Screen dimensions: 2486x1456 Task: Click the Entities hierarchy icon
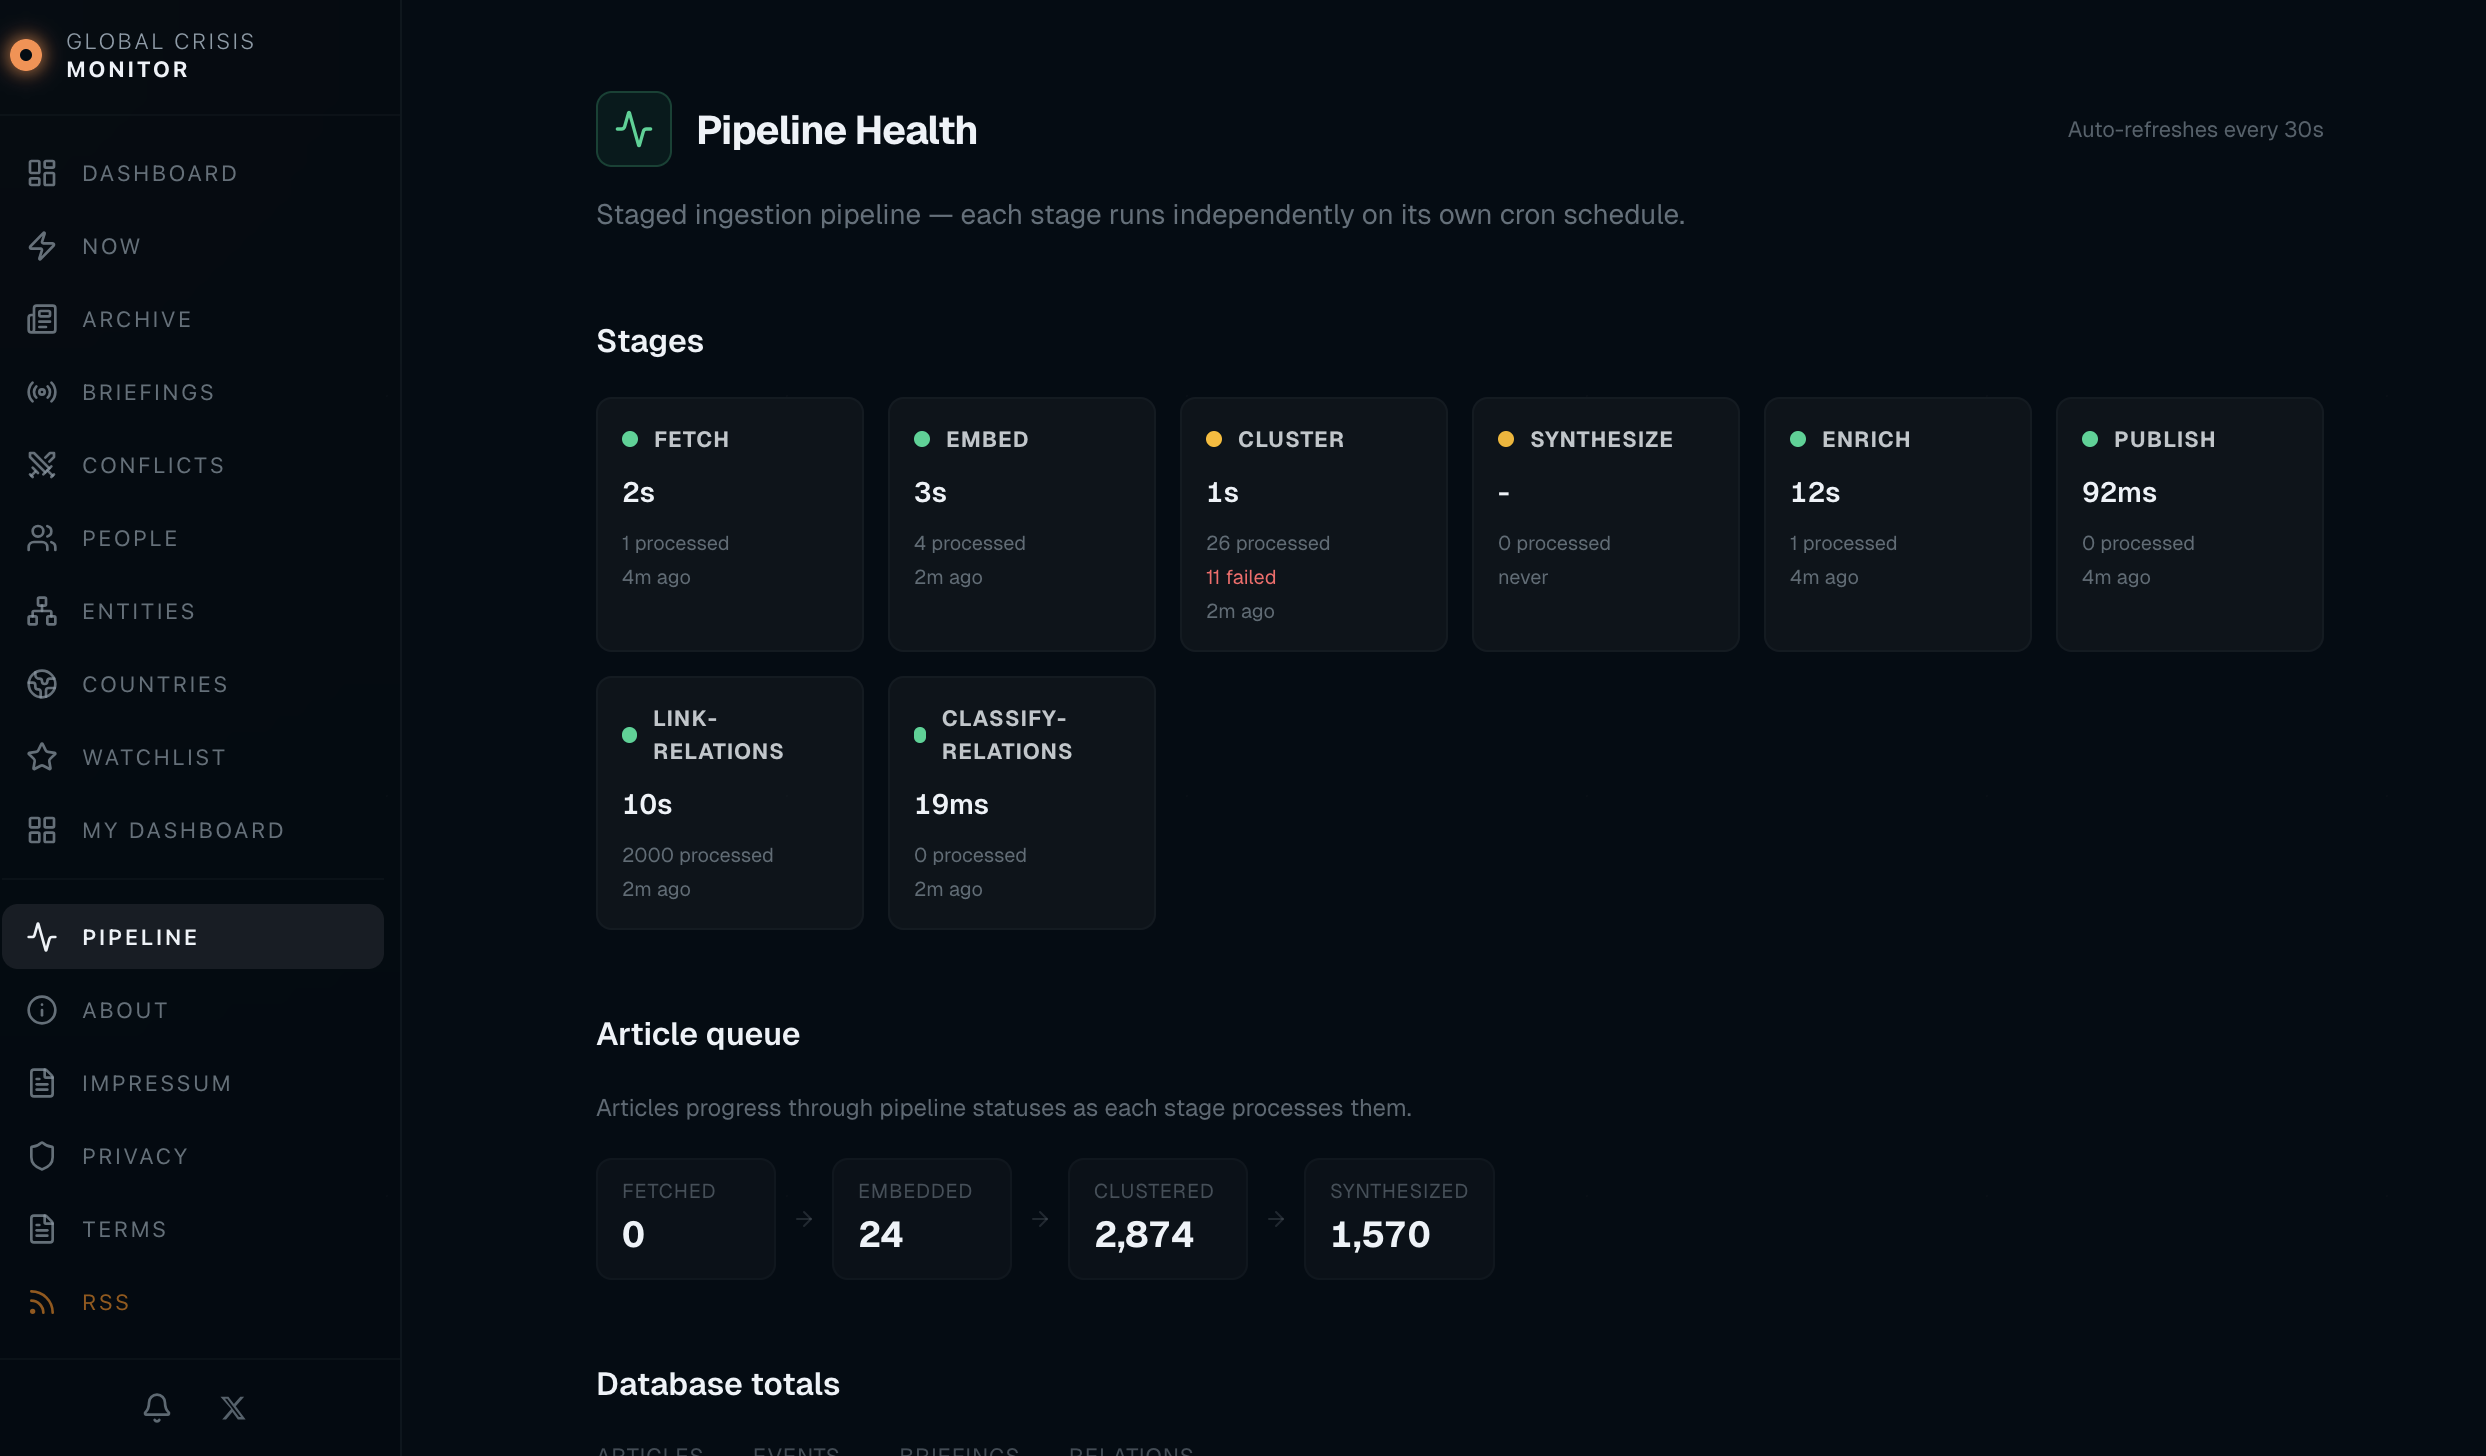(42, 611)
